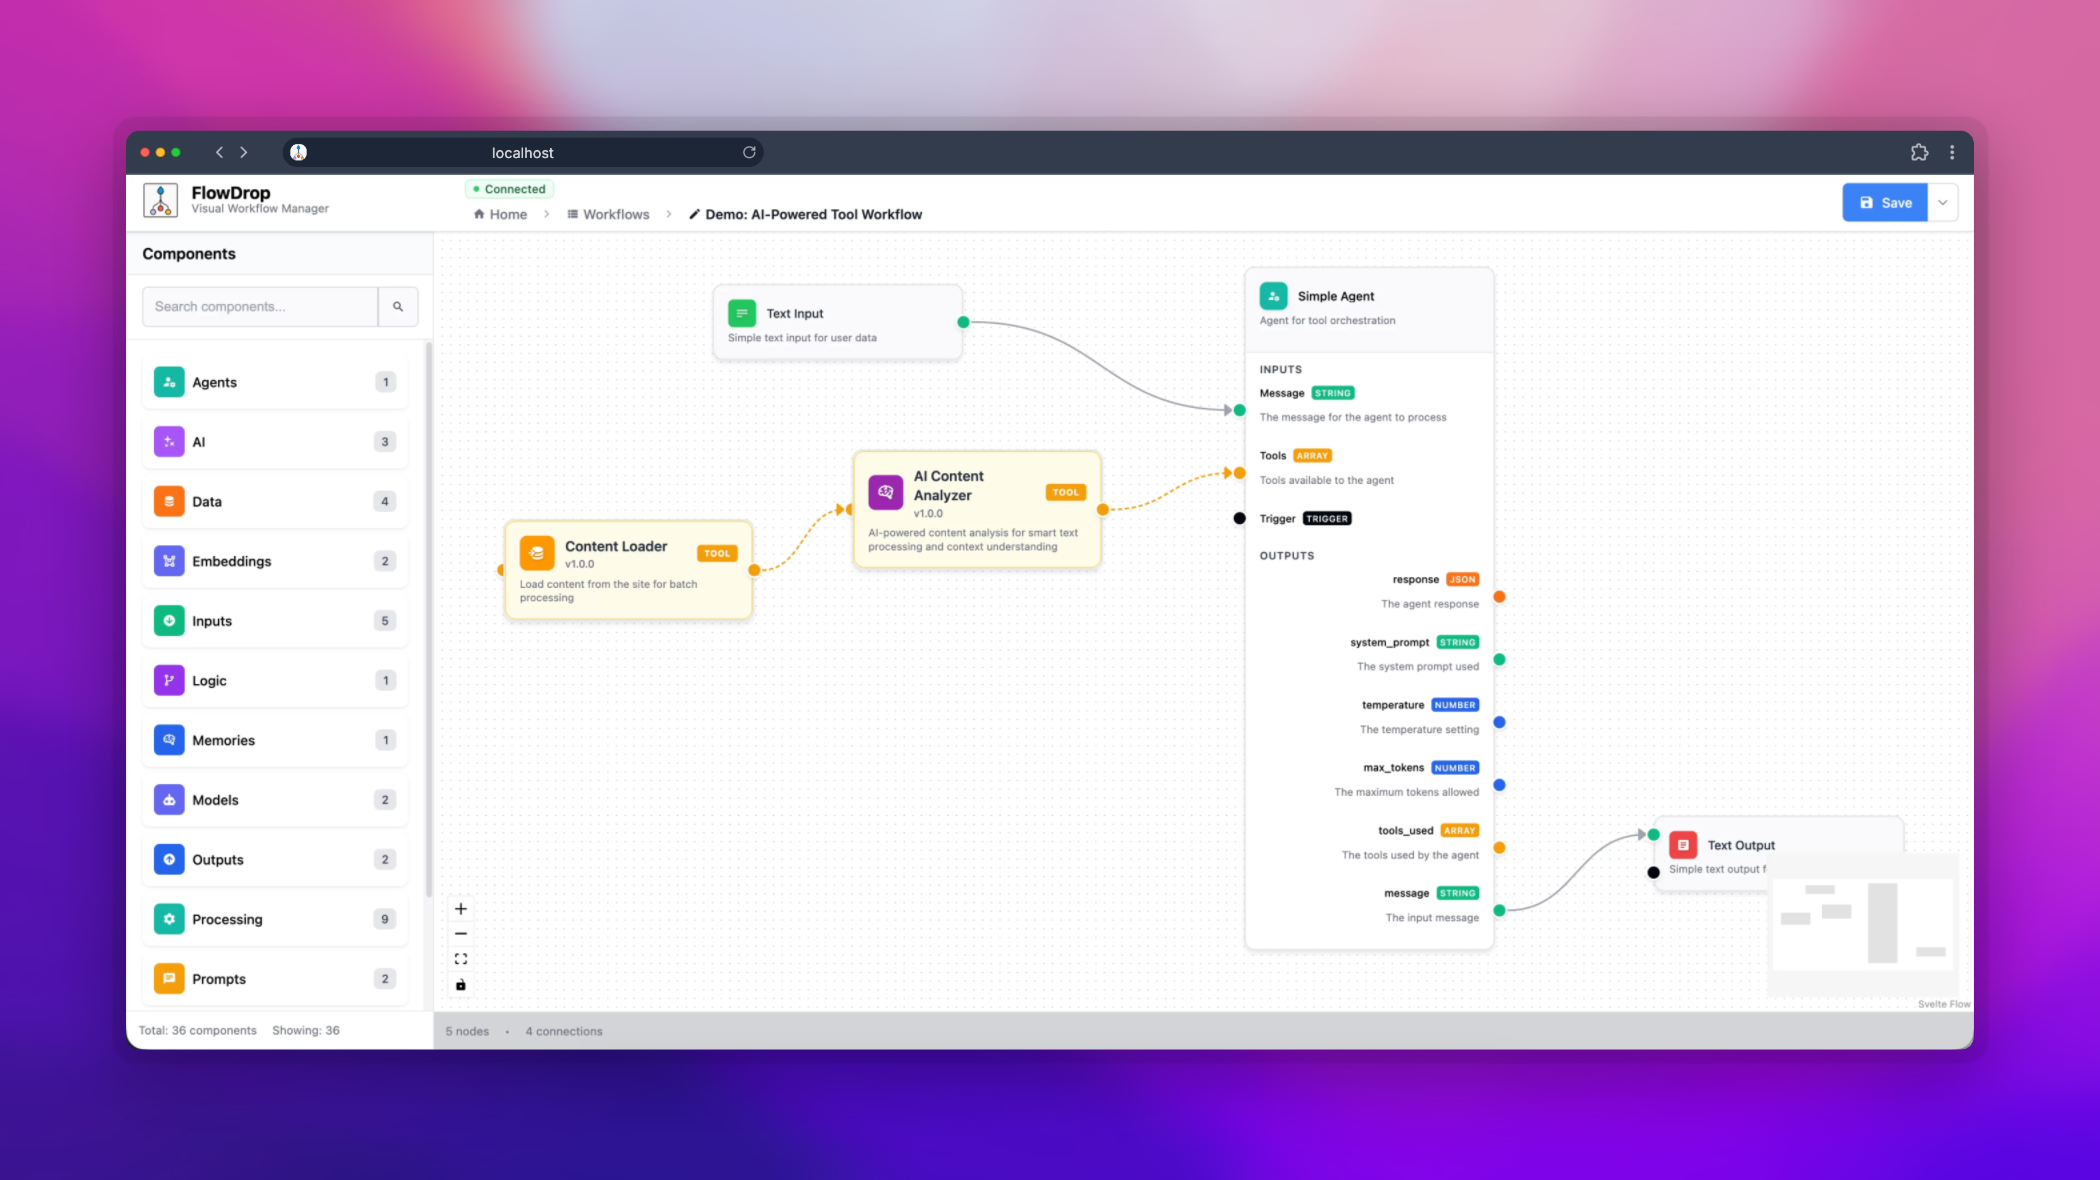Screen dimensions: 2100x1180
Task: Click the zoom-in canvas button
Action: coord(461,908)
